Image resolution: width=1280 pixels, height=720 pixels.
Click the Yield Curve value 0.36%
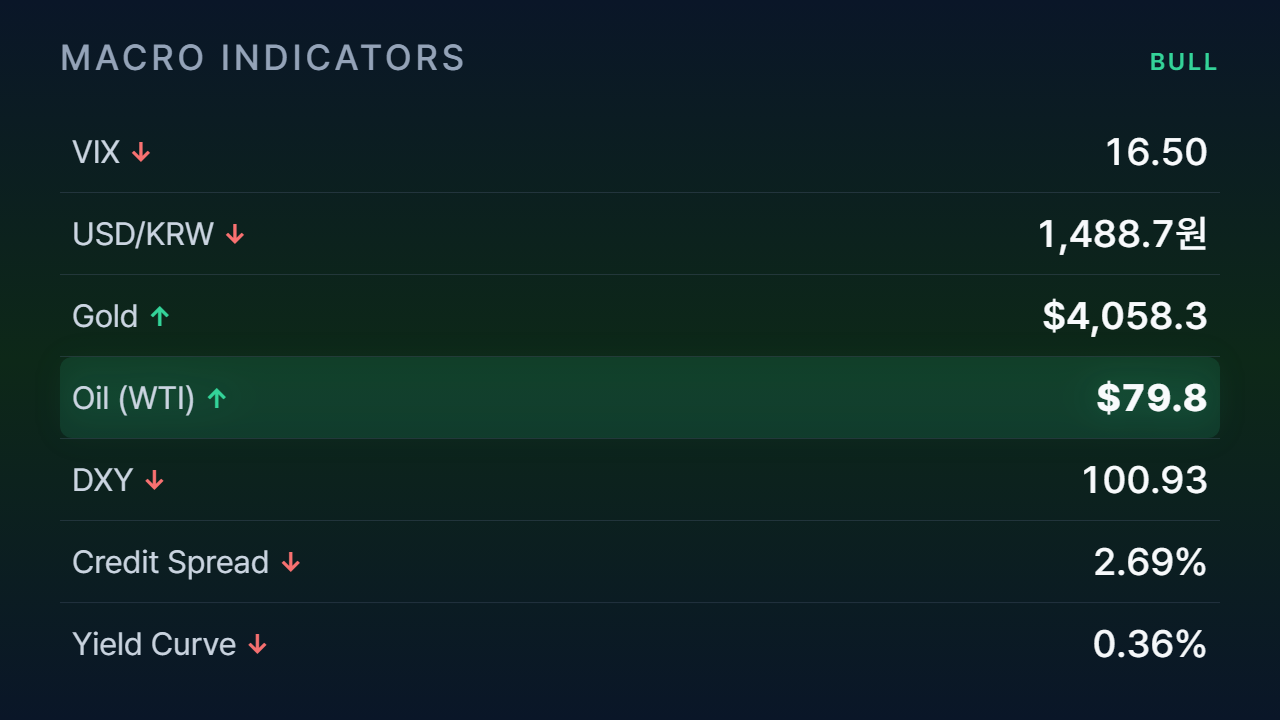(x=1150, y=644)
